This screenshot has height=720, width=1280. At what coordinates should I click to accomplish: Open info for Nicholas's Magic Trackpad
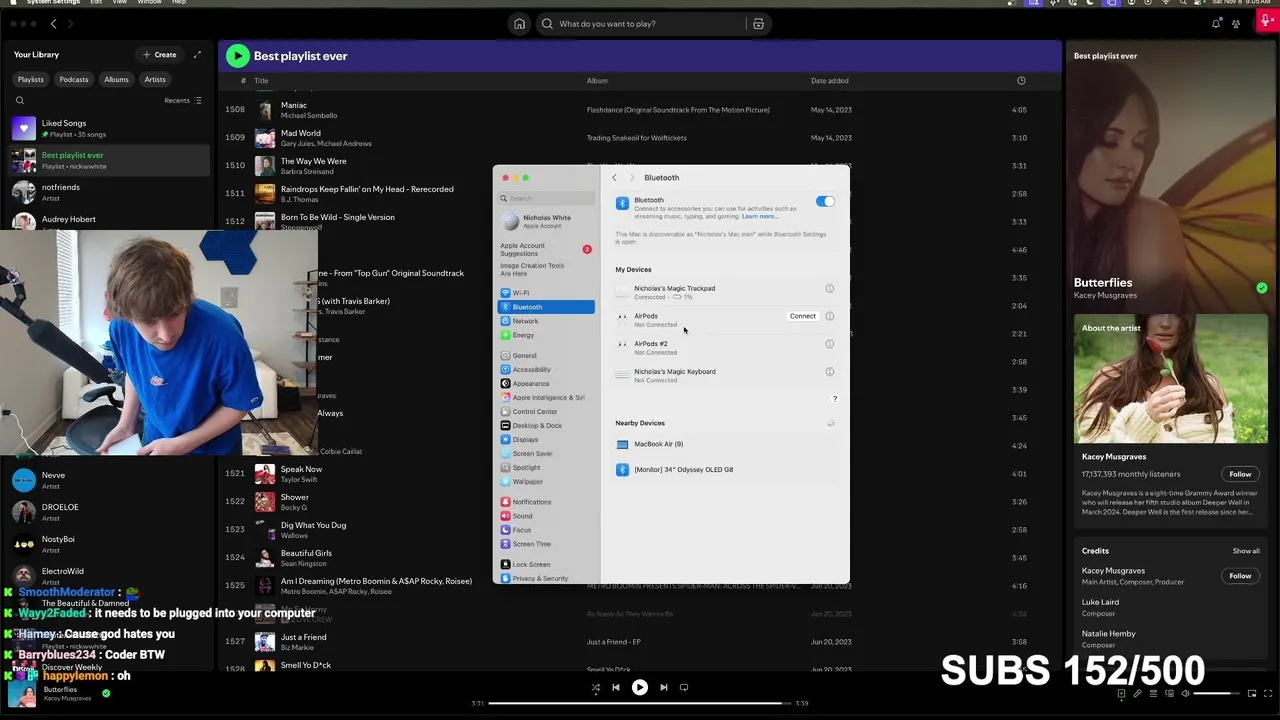(829, 289)
